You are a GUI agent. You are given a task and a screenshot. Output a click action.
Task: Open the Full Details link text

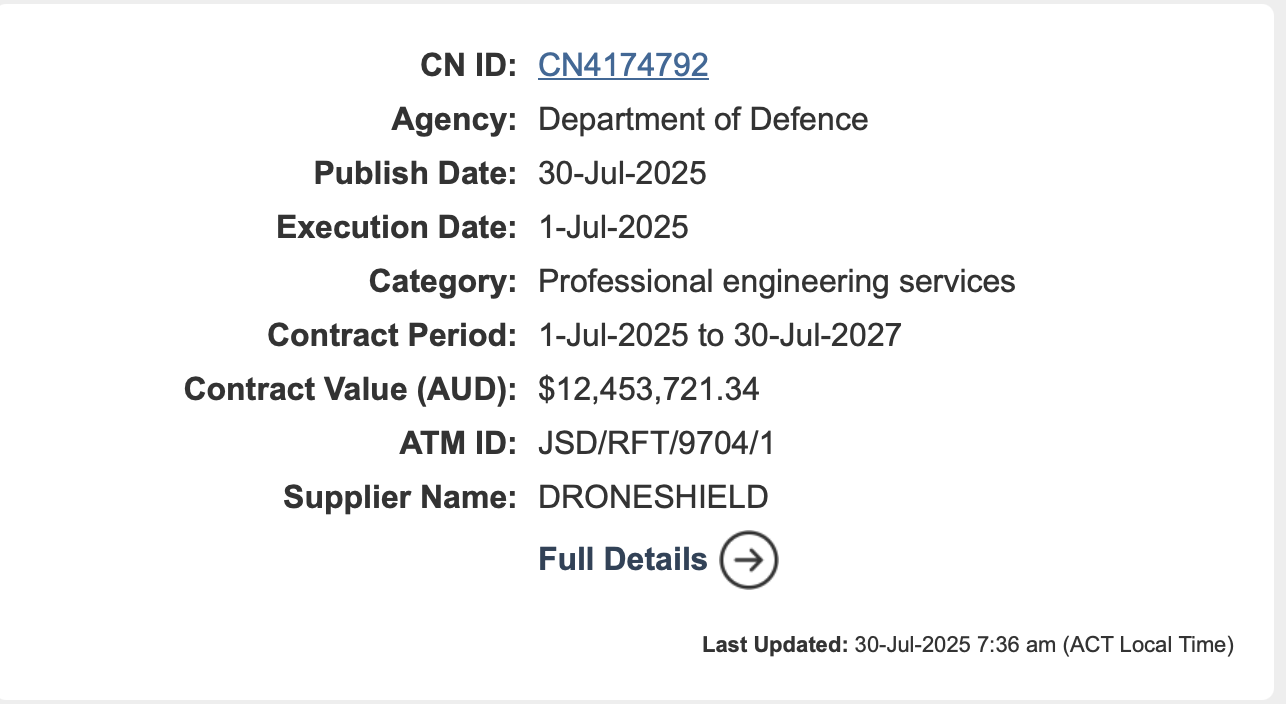[622, 559]
